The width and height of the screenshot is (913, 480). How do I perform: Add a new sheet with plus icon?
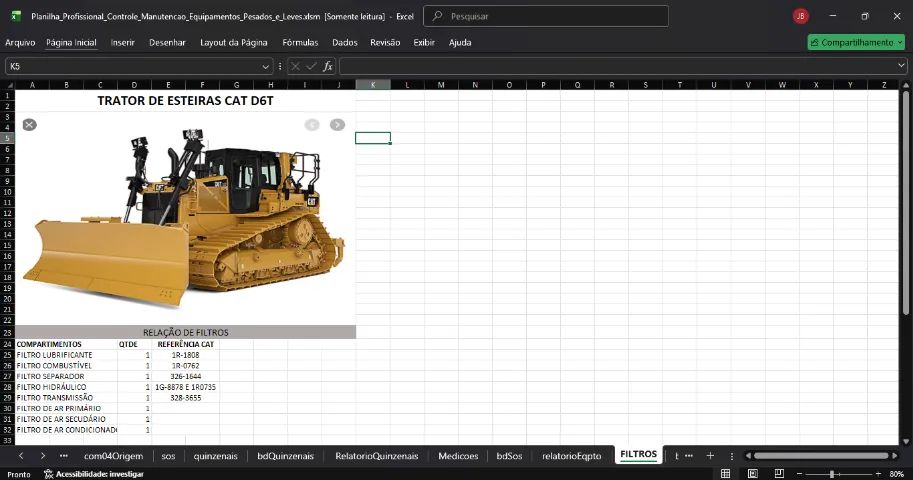tap(710, 455)
